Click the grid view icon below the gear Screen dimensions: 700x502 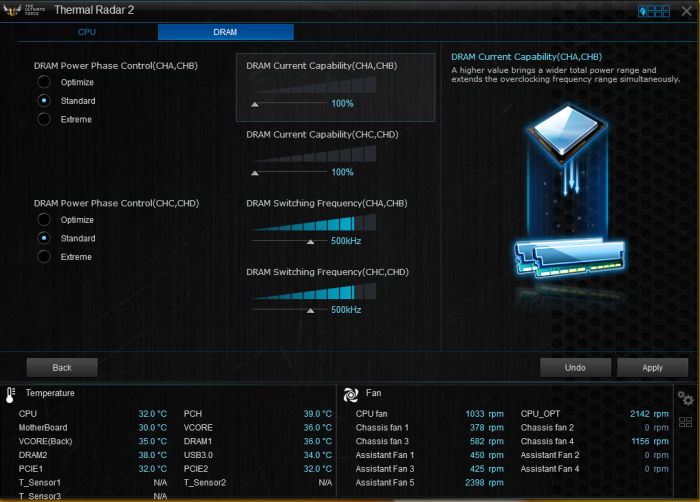pyautogui.click(x=685, y=422)
